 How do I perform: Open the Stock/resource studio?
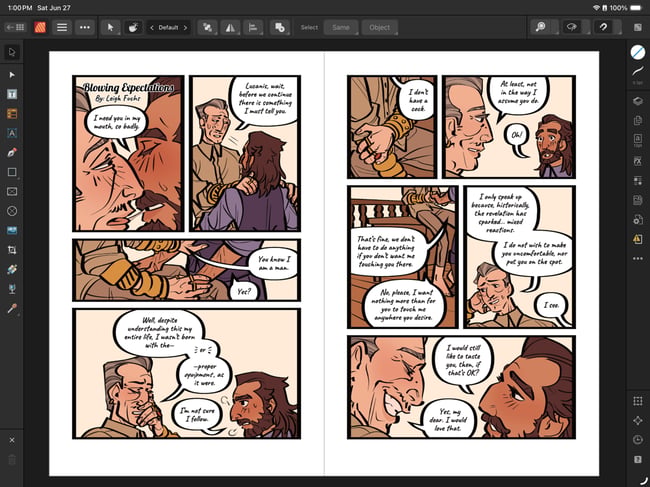638,220
